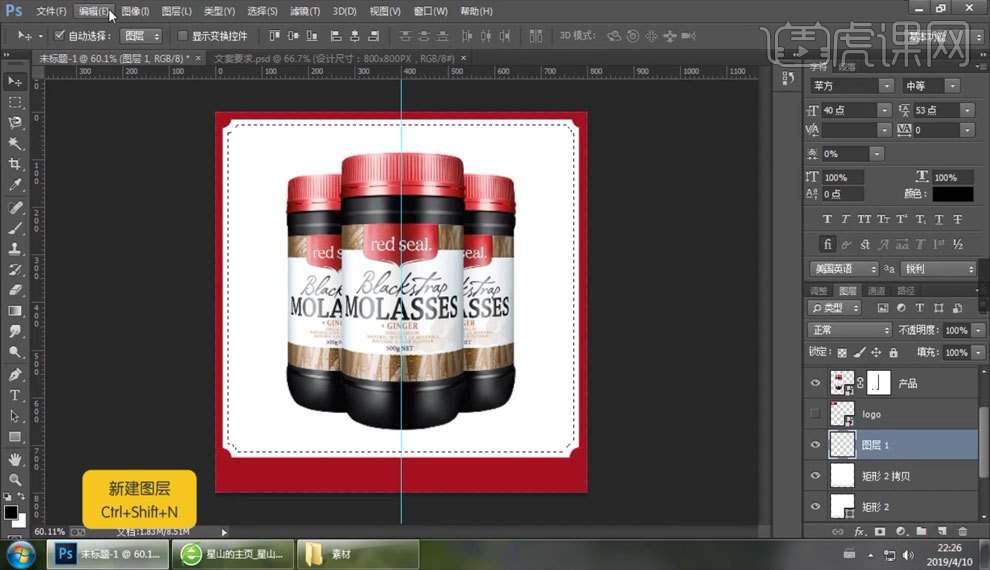Switch to the 通道 channels tab
Viewport: 990px width, 570px height.
click(876, 290)
